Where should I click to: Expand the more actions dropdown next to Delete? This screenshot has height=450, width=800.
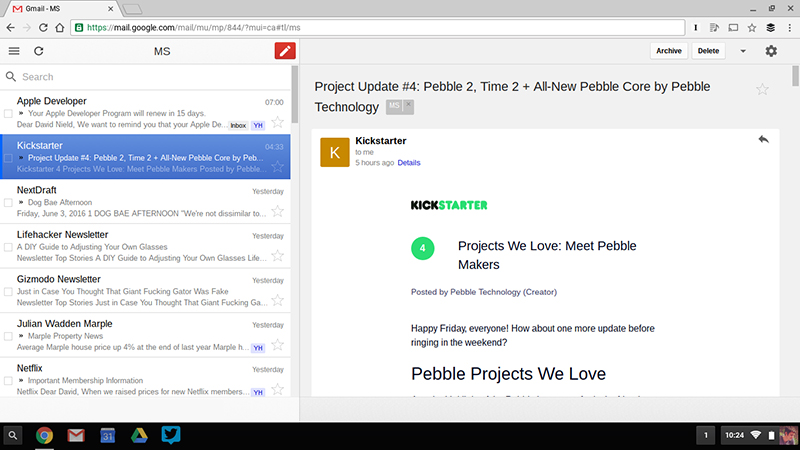[743, 51]
